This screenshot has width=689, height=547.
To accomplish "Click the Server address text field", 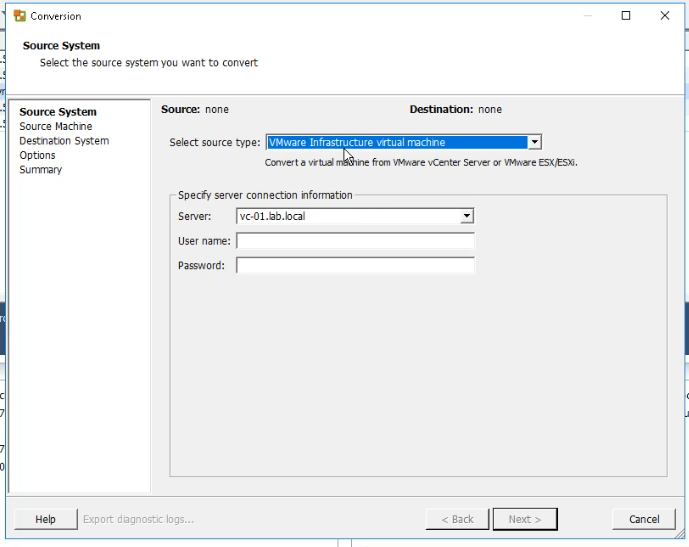I will (x=348, y=216).
